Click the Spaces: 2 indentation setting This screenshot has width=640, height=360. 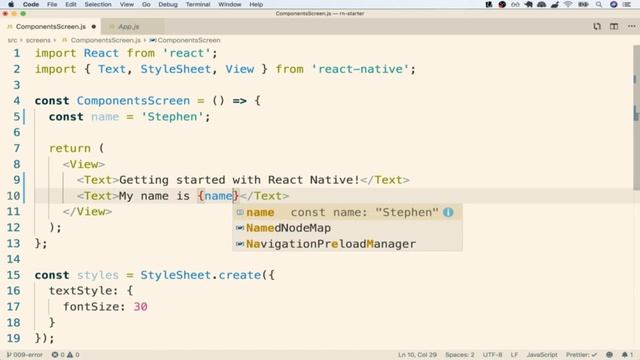[x=460, y=355]
